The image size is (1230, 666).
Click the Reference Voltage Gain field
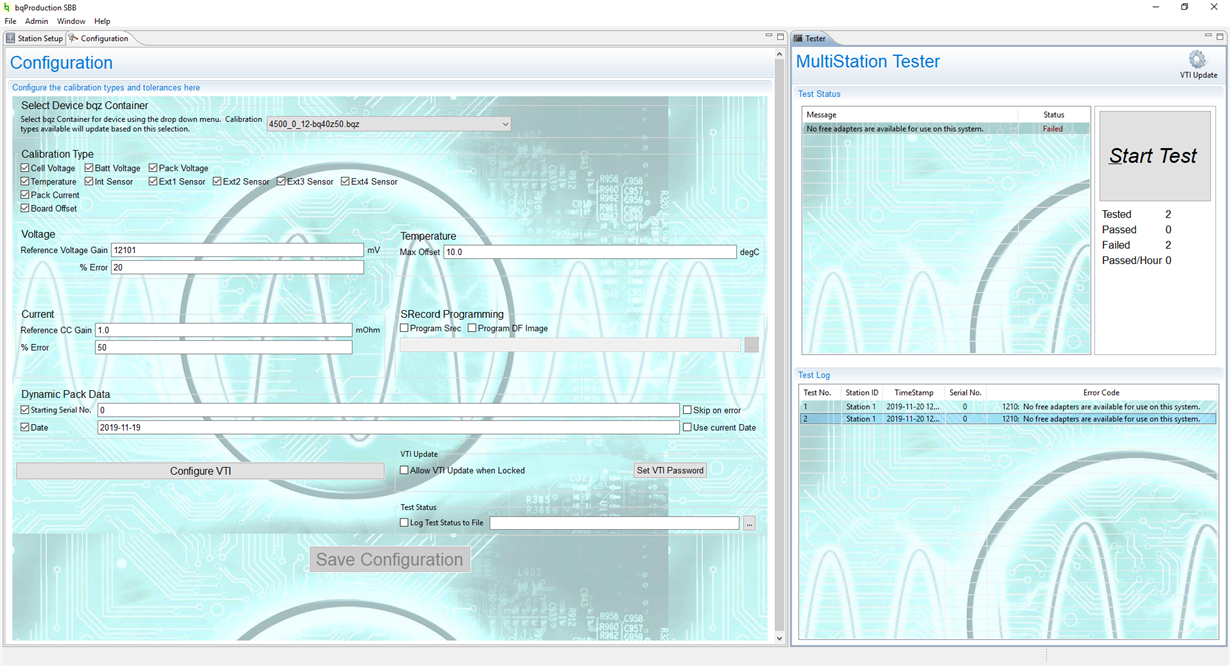click(237, 250)
